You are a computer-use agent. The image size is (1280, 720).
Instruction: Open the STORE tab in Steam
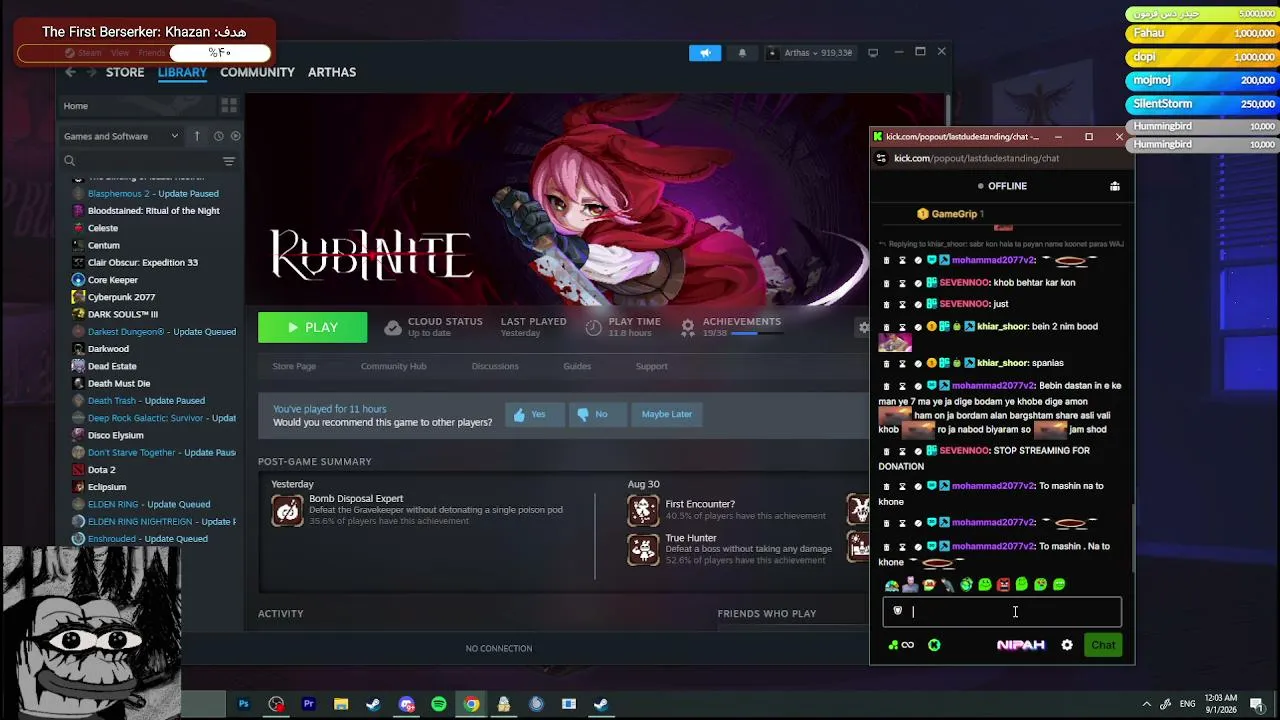125,72
